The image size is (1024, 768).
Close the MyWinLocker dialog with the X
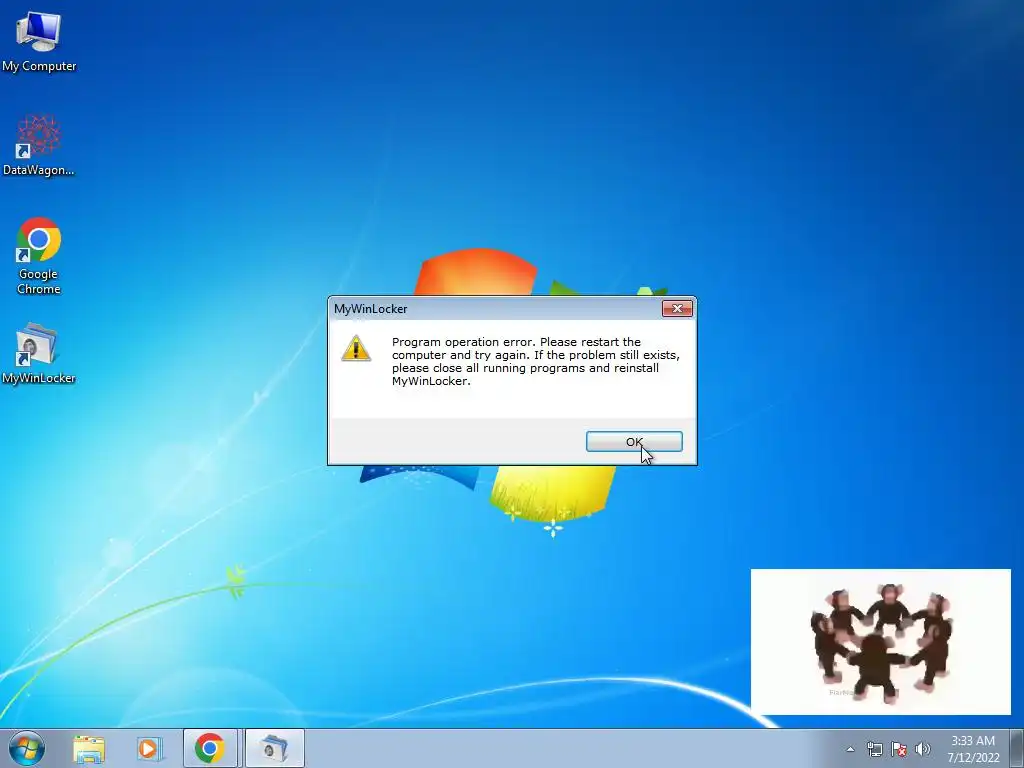pos(677,308)
